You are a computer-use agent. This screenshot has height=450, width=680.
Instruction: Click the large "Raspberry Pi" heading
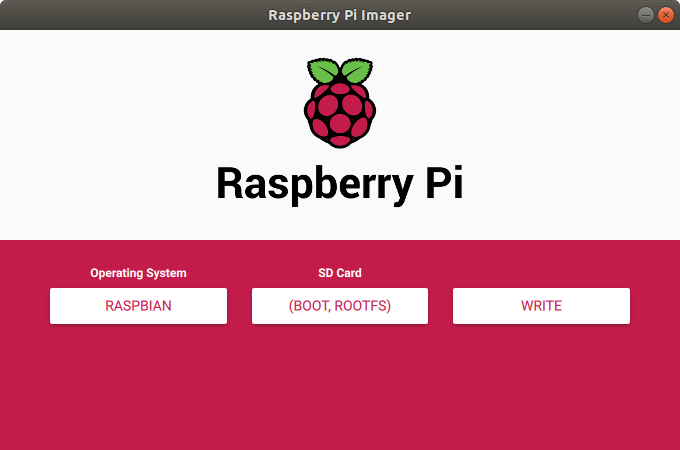pos(340,184)
